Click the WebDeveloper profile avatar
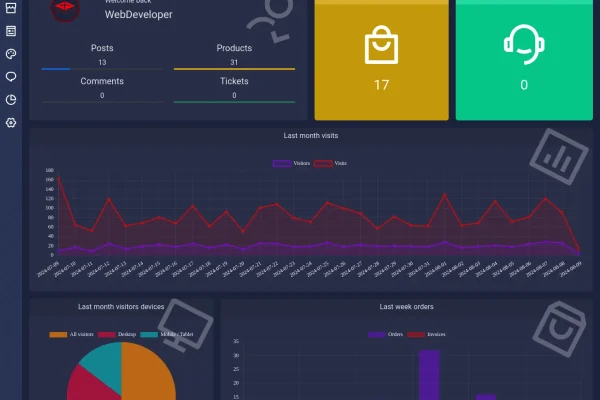The image size is (600, 400). (65, 8)
